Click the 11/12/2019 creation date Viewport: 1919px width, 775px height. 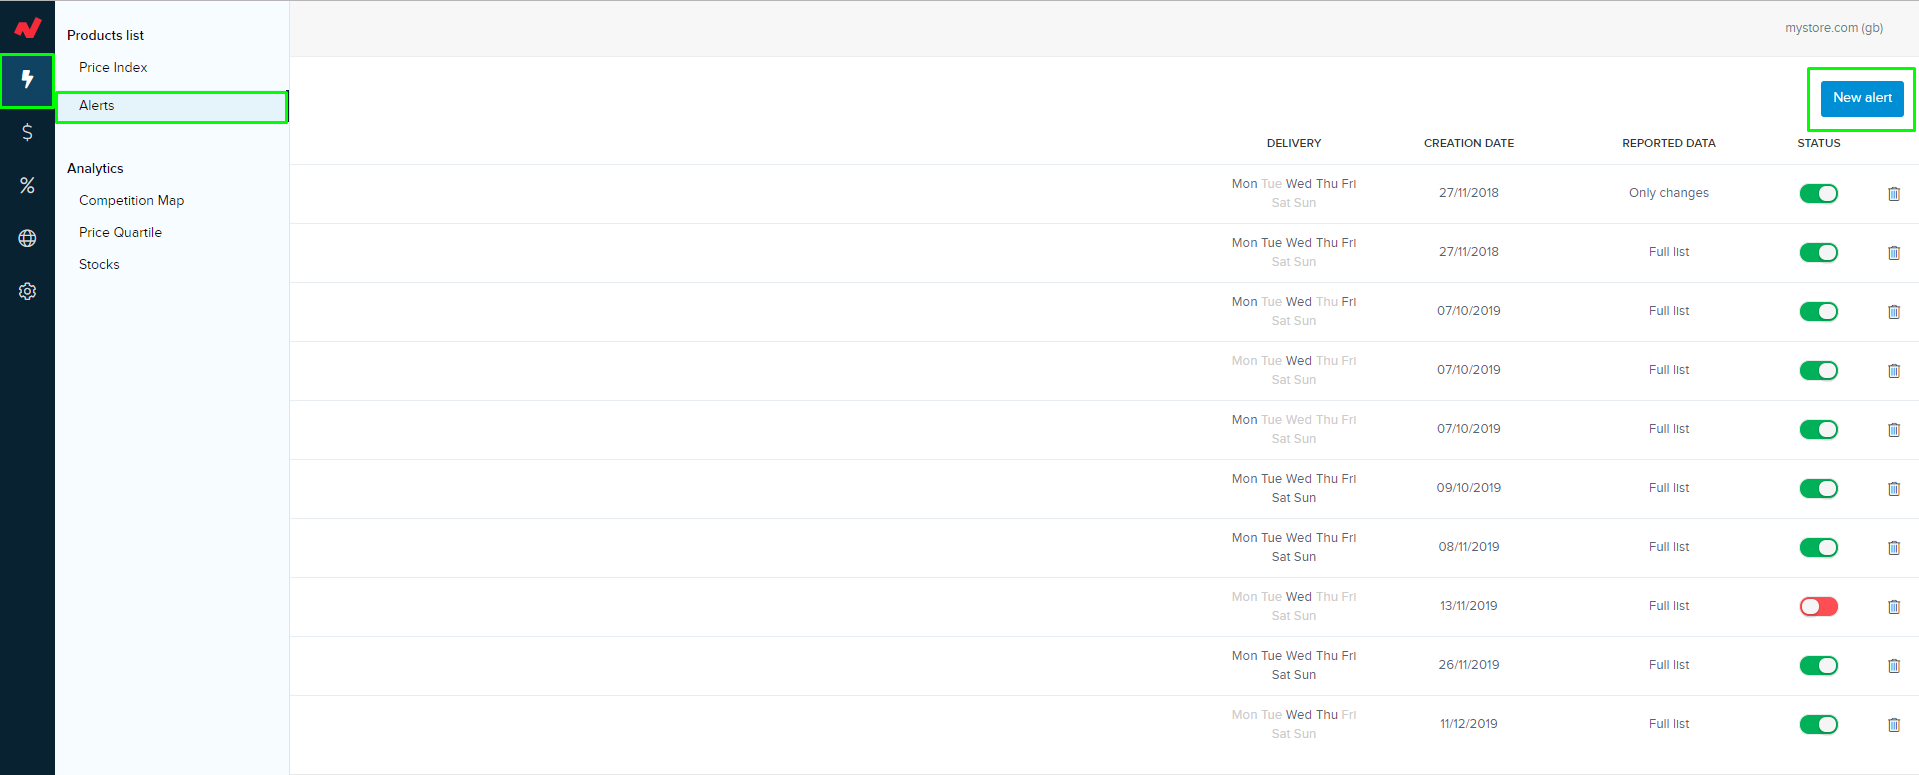[x=1469, y=724]
